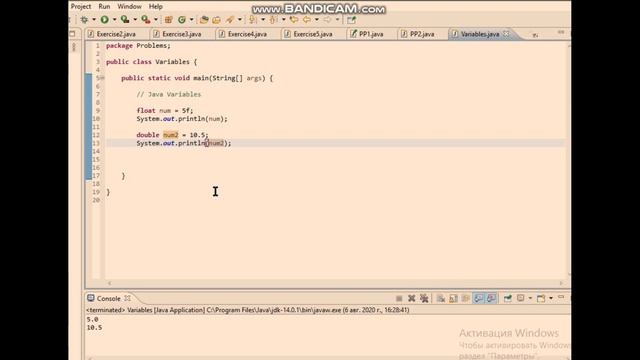The width and height of the screenshot is (640, 360).
Task: Minimize the editor area
Action: click(561, 32)
